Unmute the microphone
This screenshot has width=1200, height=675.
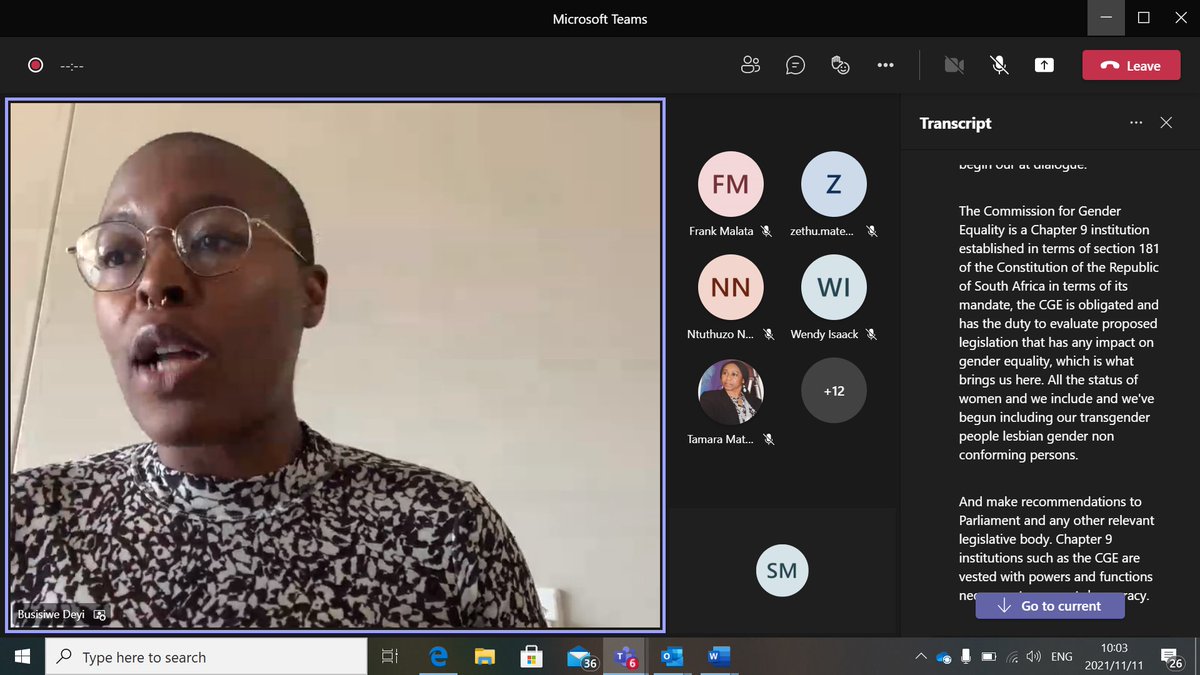(999, 65)
